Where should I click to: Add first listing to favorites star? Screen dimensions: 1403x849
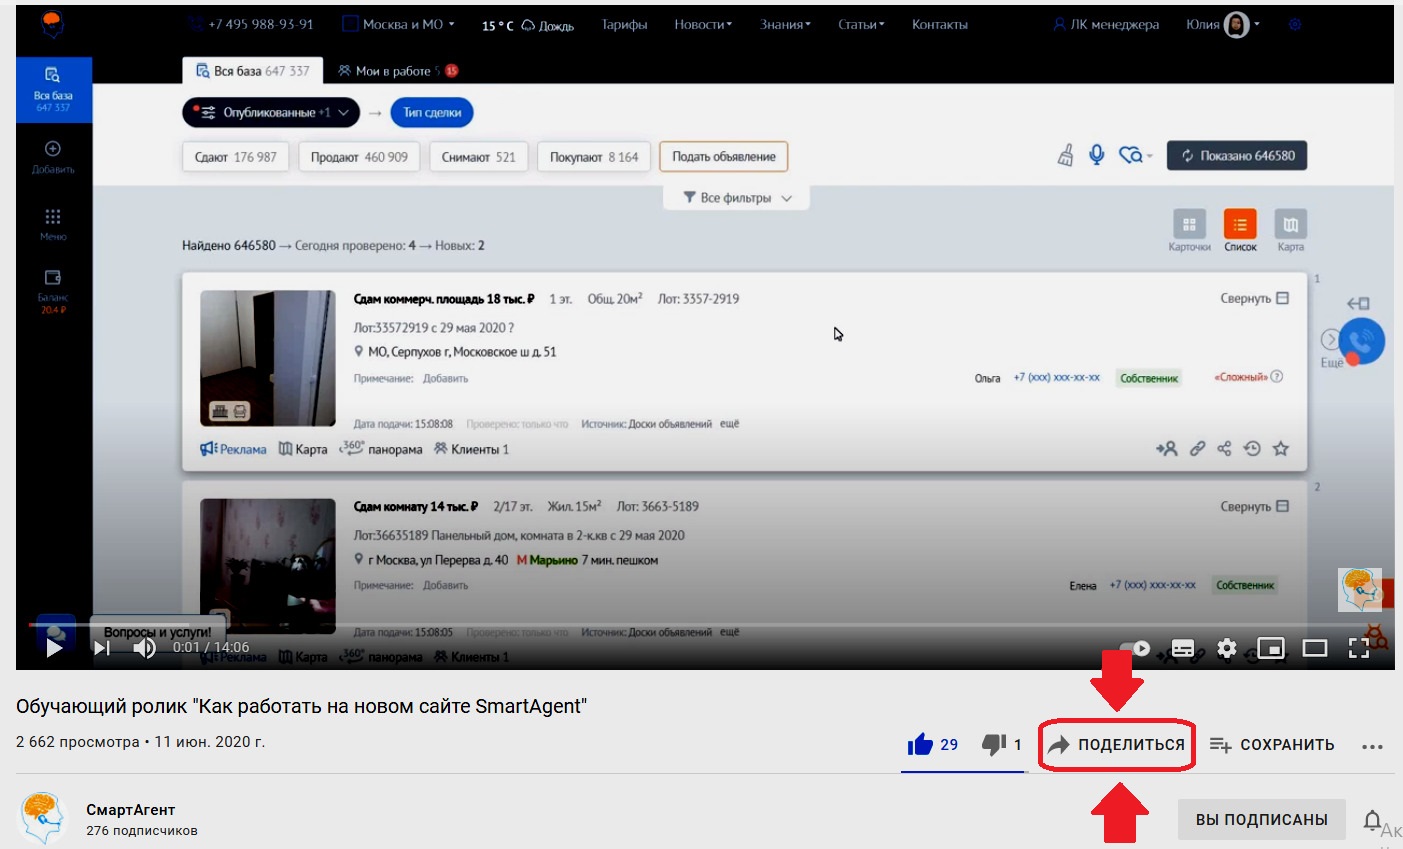[1281, 449]
